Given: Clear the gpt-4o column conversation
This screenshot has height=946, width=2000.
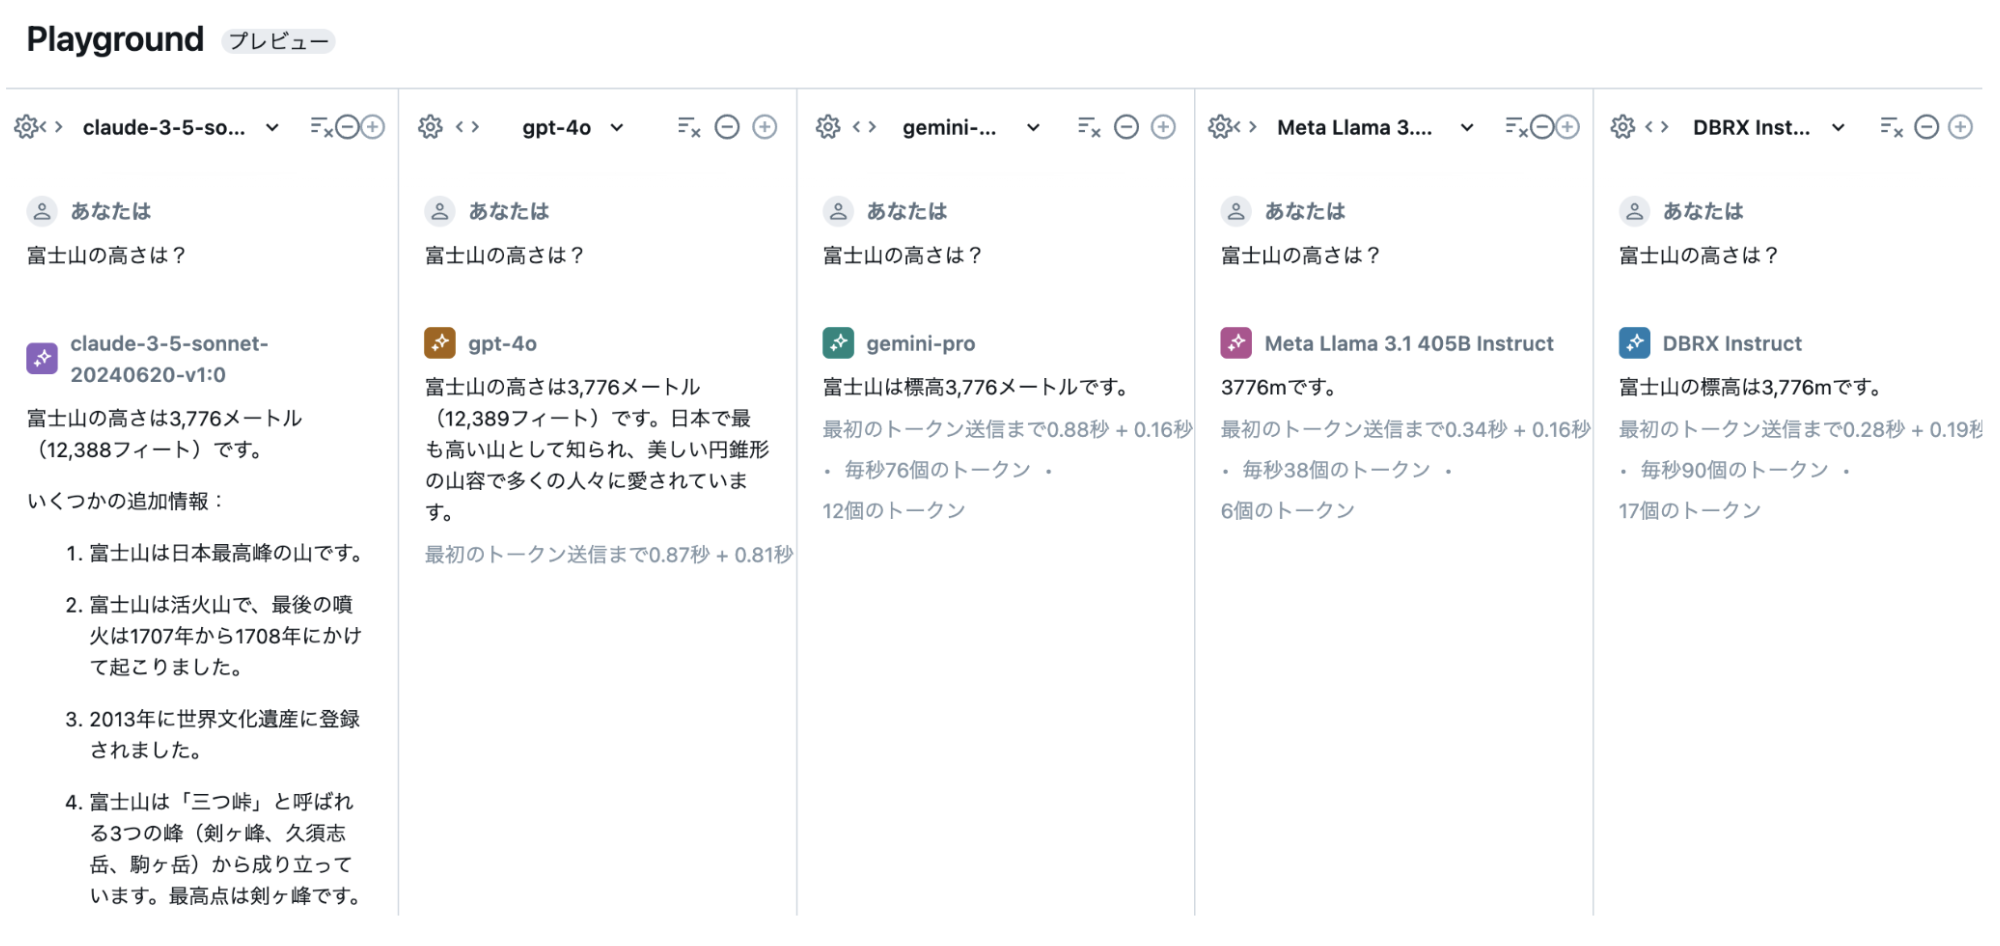Looking at the screenshot, I should pos(689,127).
